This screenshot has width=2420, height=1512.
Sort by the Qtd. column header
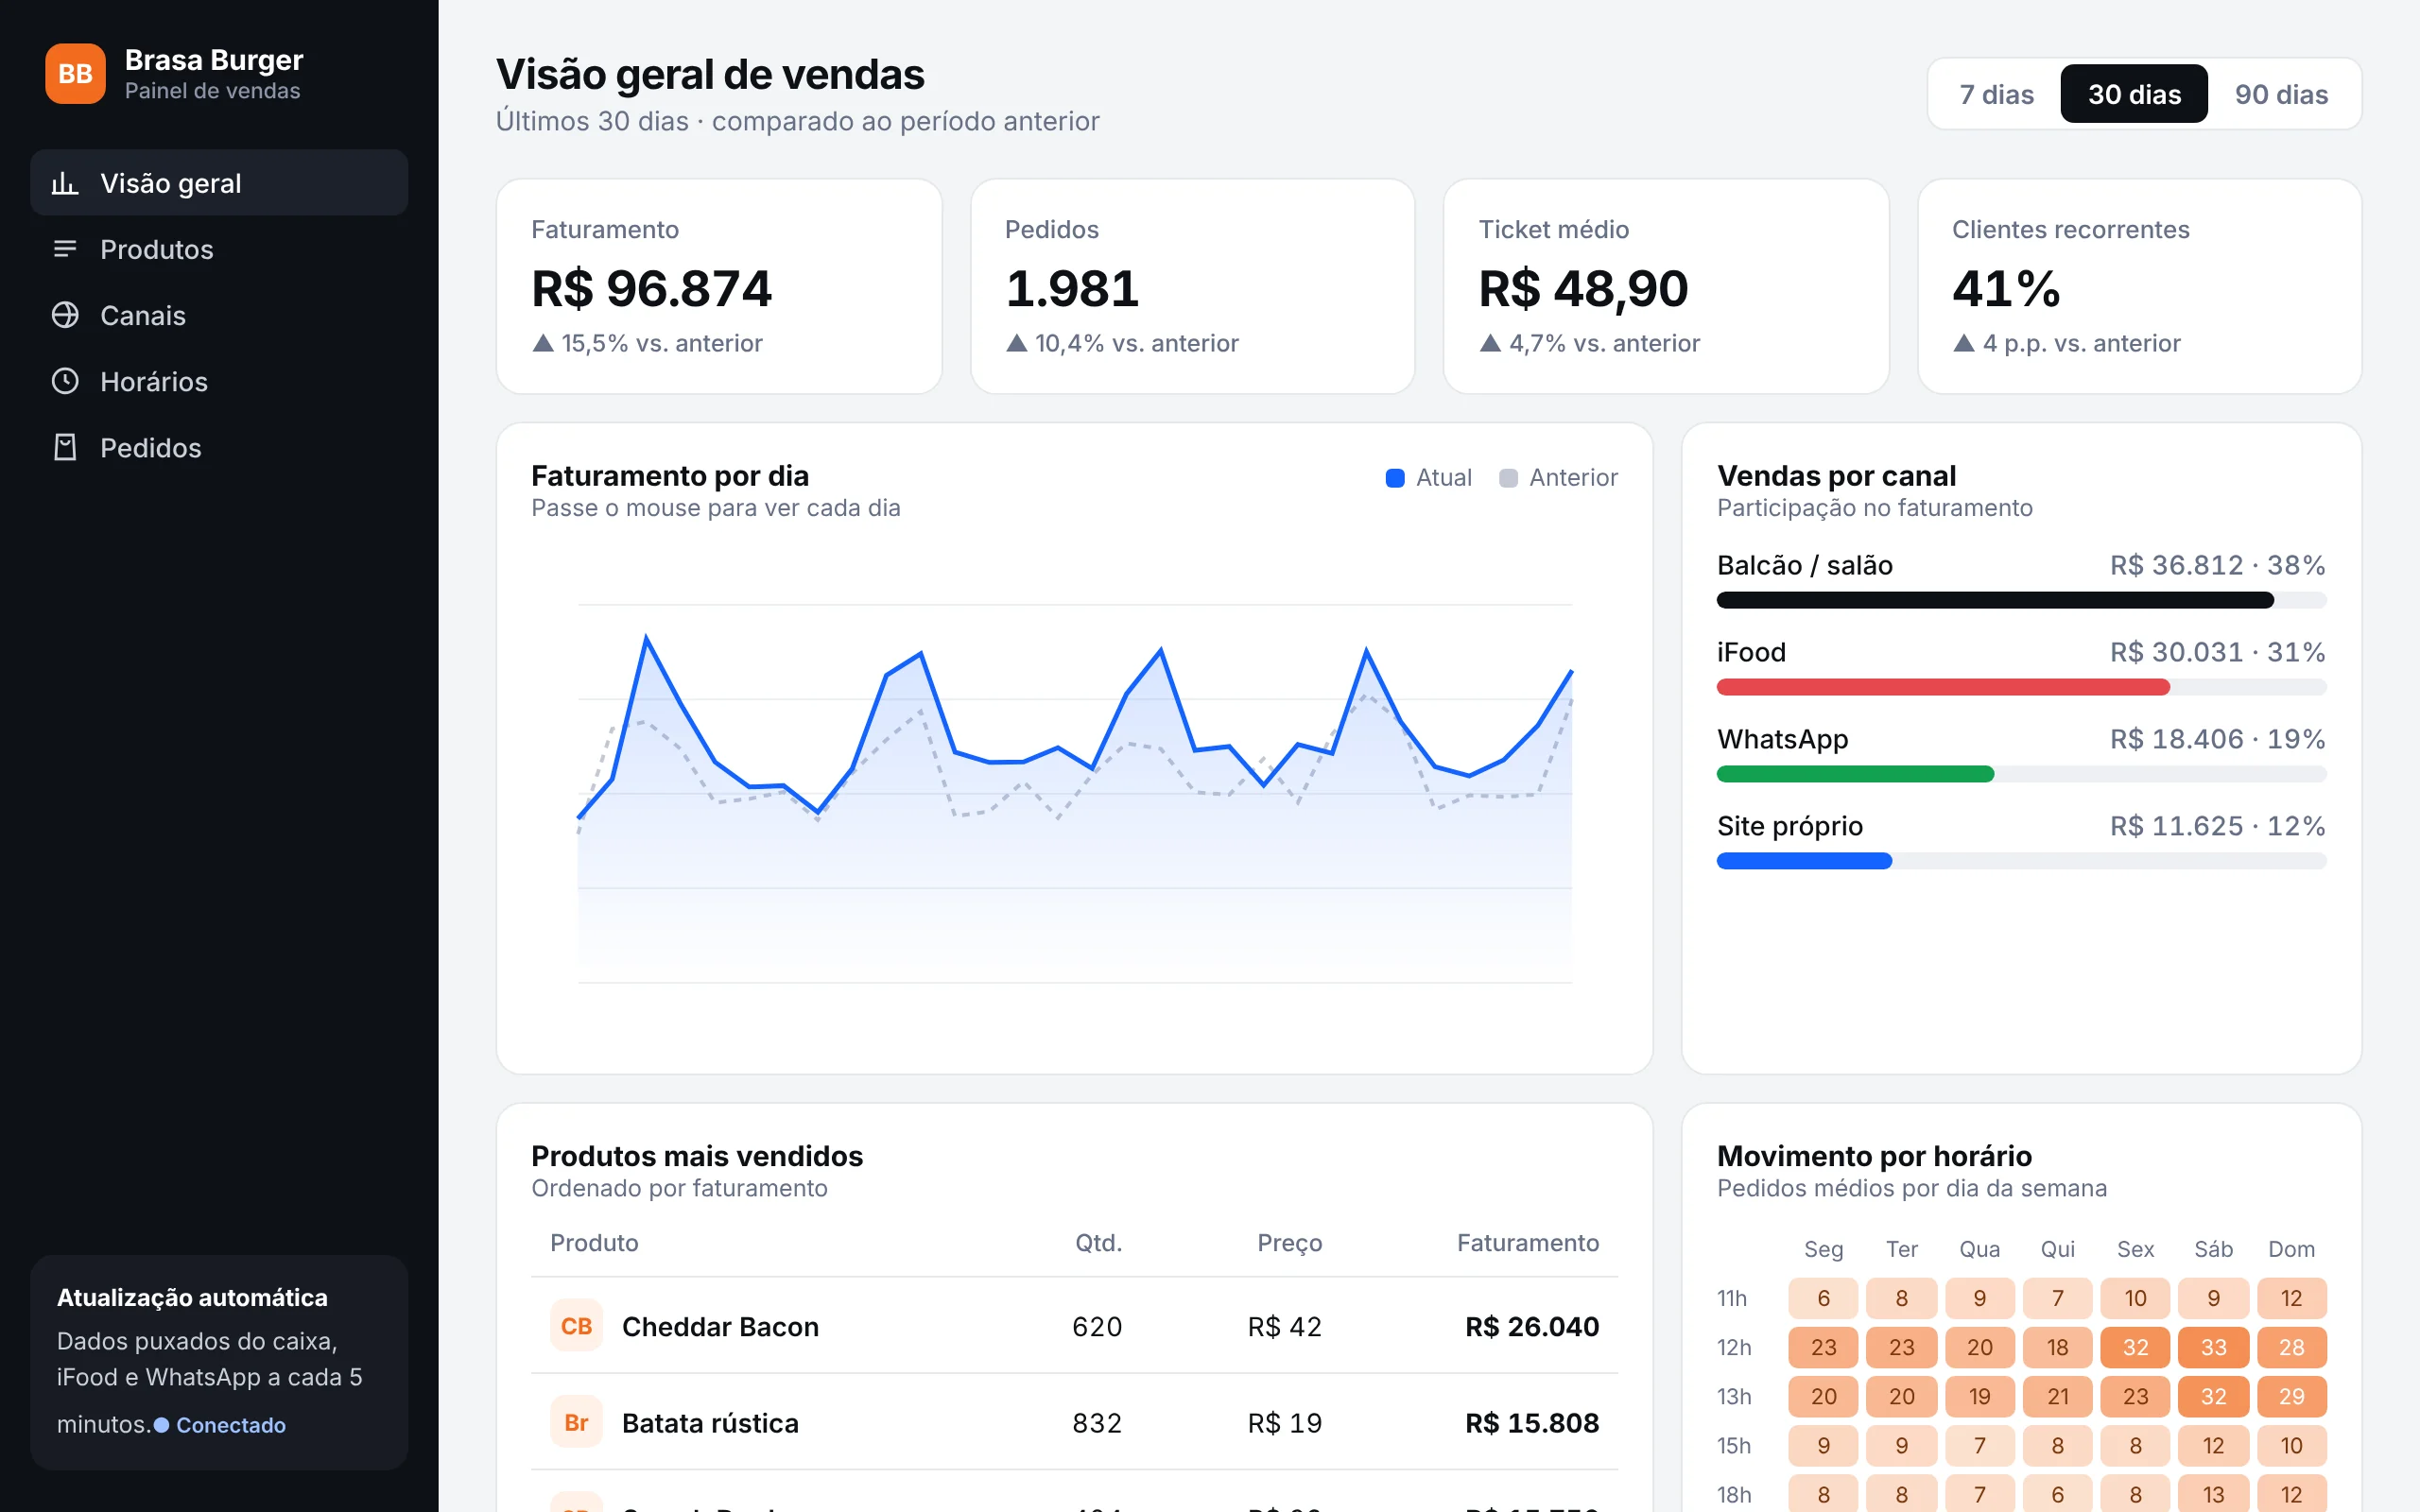click(1098, 1243)
